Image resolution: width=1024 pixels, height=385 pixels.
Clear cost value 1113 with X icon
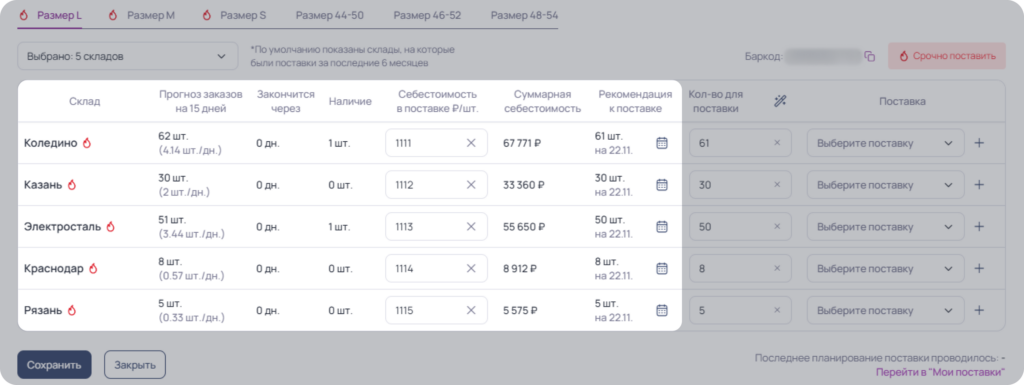pyautogui.click(x=471, y=226)
